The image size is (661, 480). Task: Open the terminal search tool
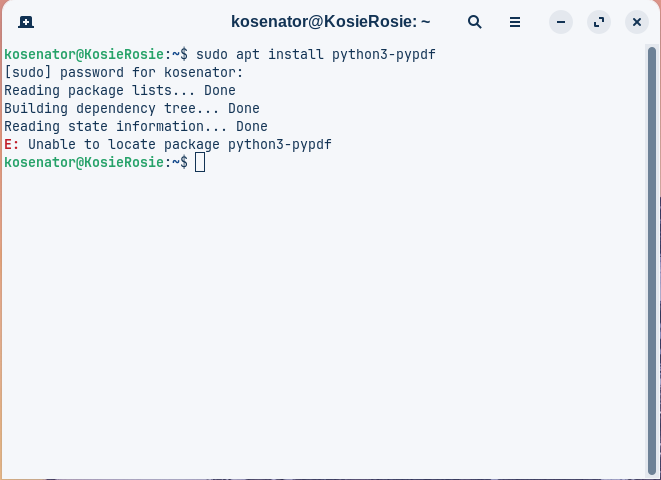pyautogui.click(x=475, y=22)
